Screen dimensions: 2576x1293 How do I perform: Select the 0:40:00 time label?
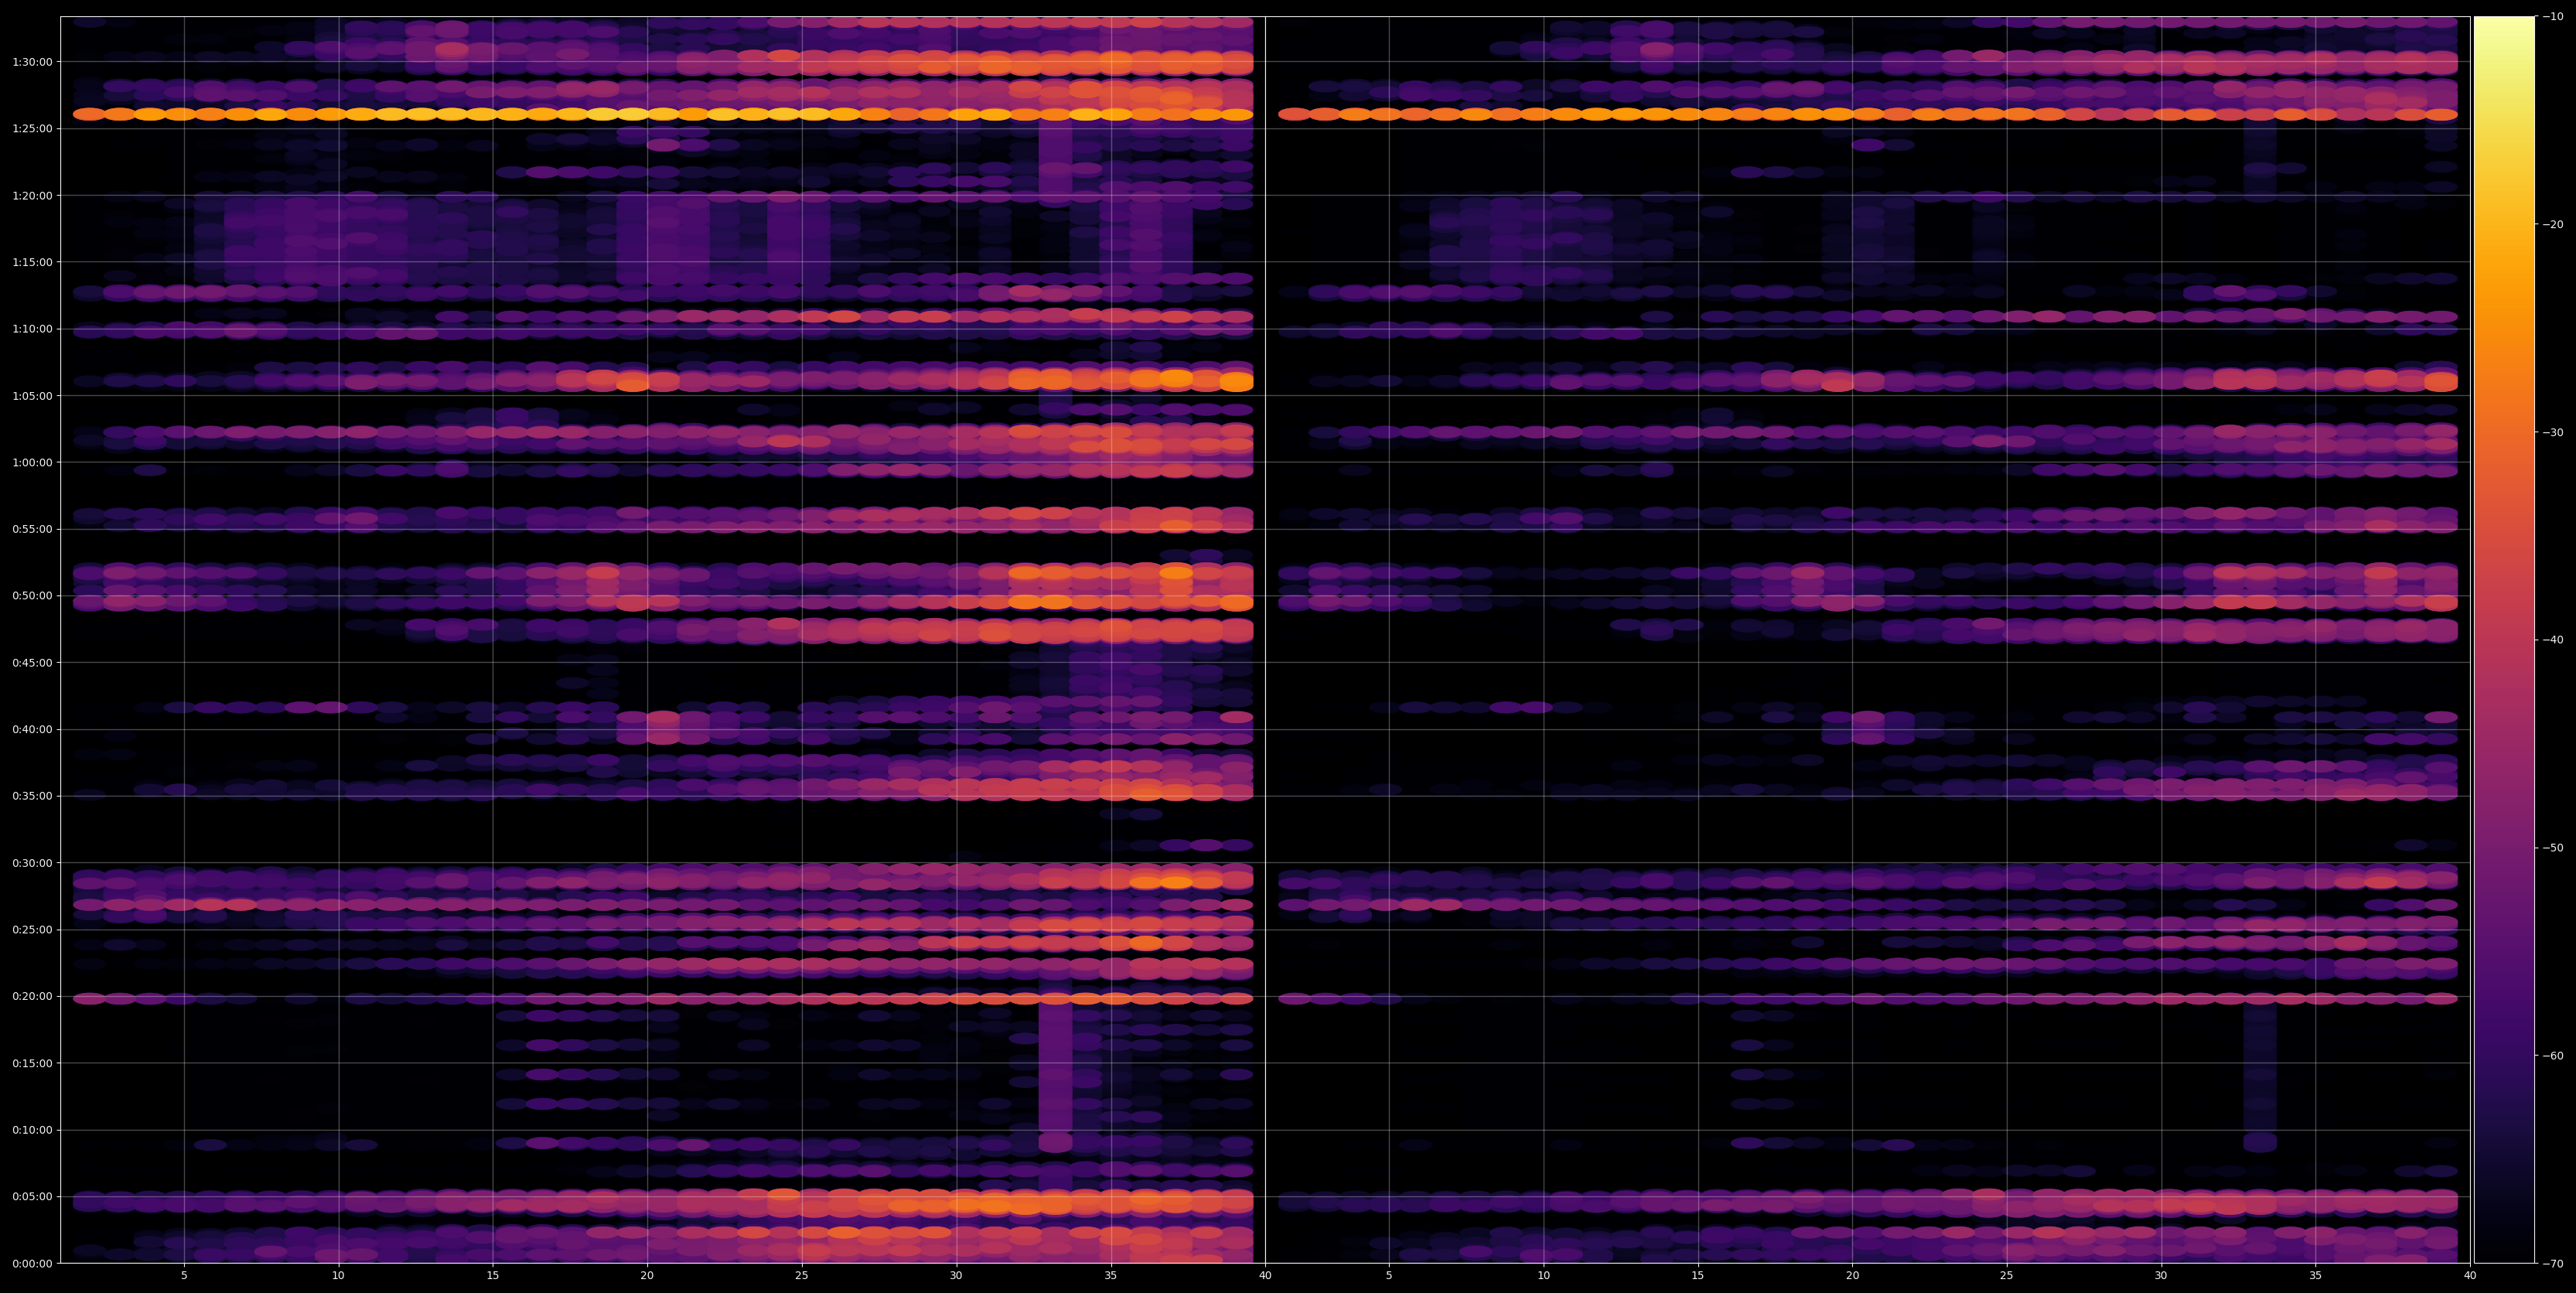[32, 729]
